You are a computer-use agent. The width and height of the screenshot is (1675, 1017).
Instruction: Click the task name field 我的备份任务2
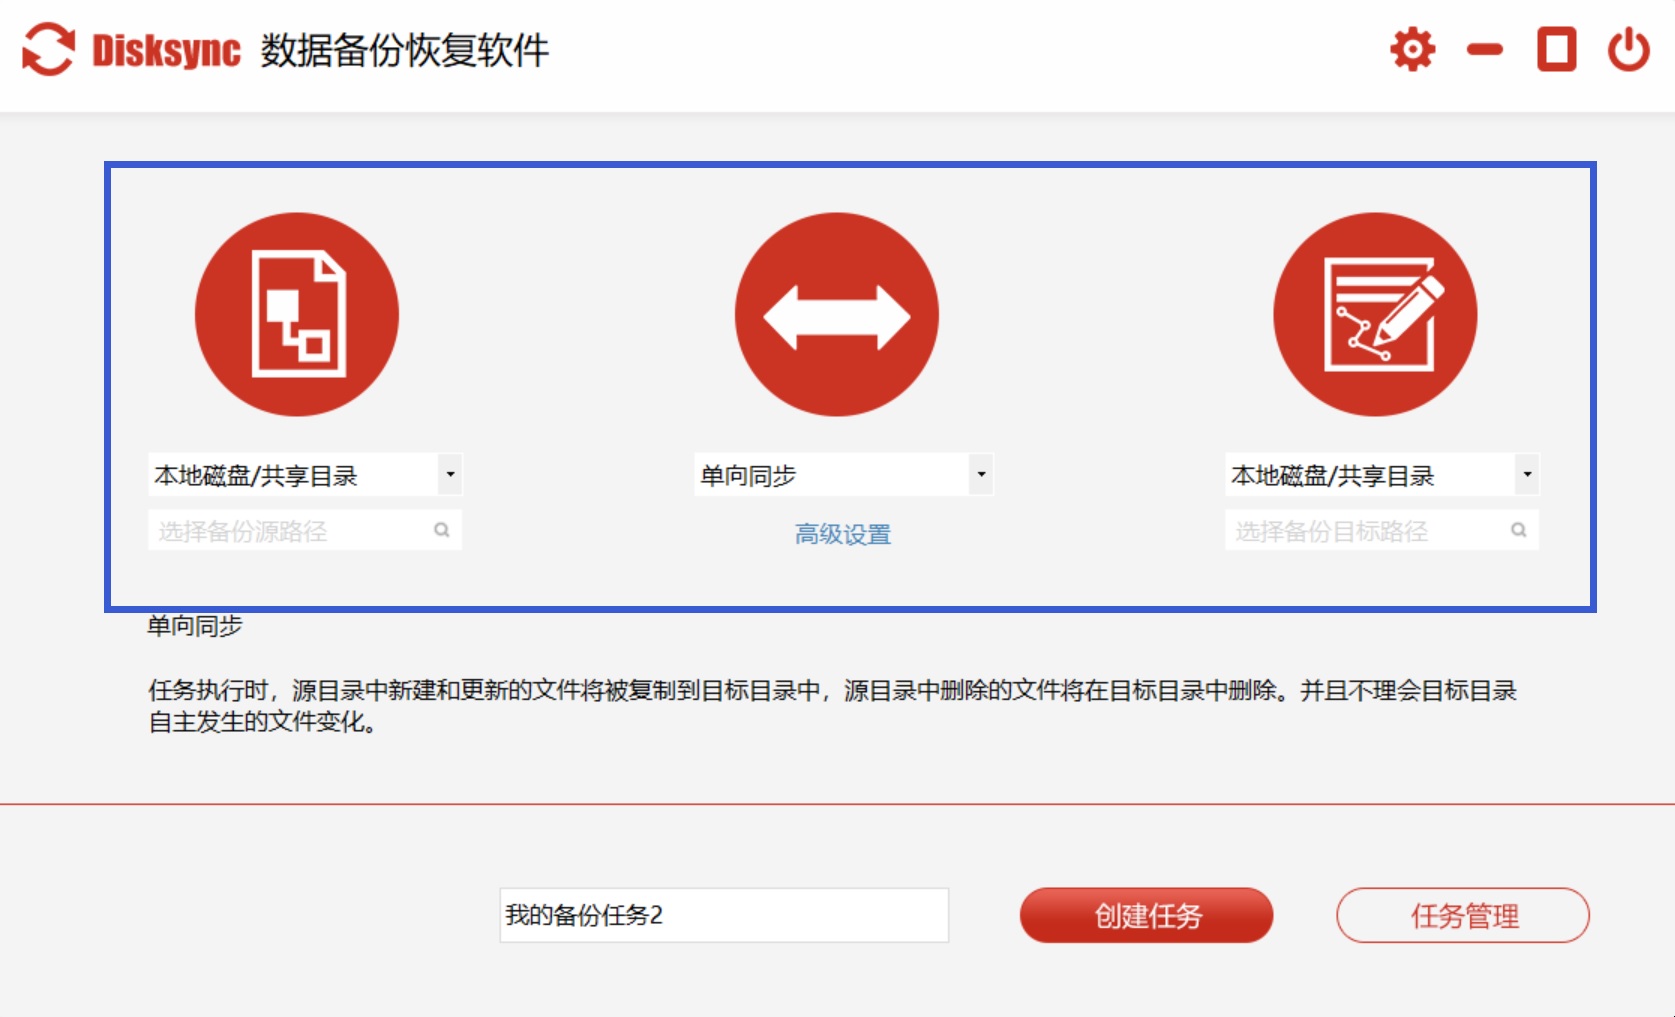[x=724, y=915]
